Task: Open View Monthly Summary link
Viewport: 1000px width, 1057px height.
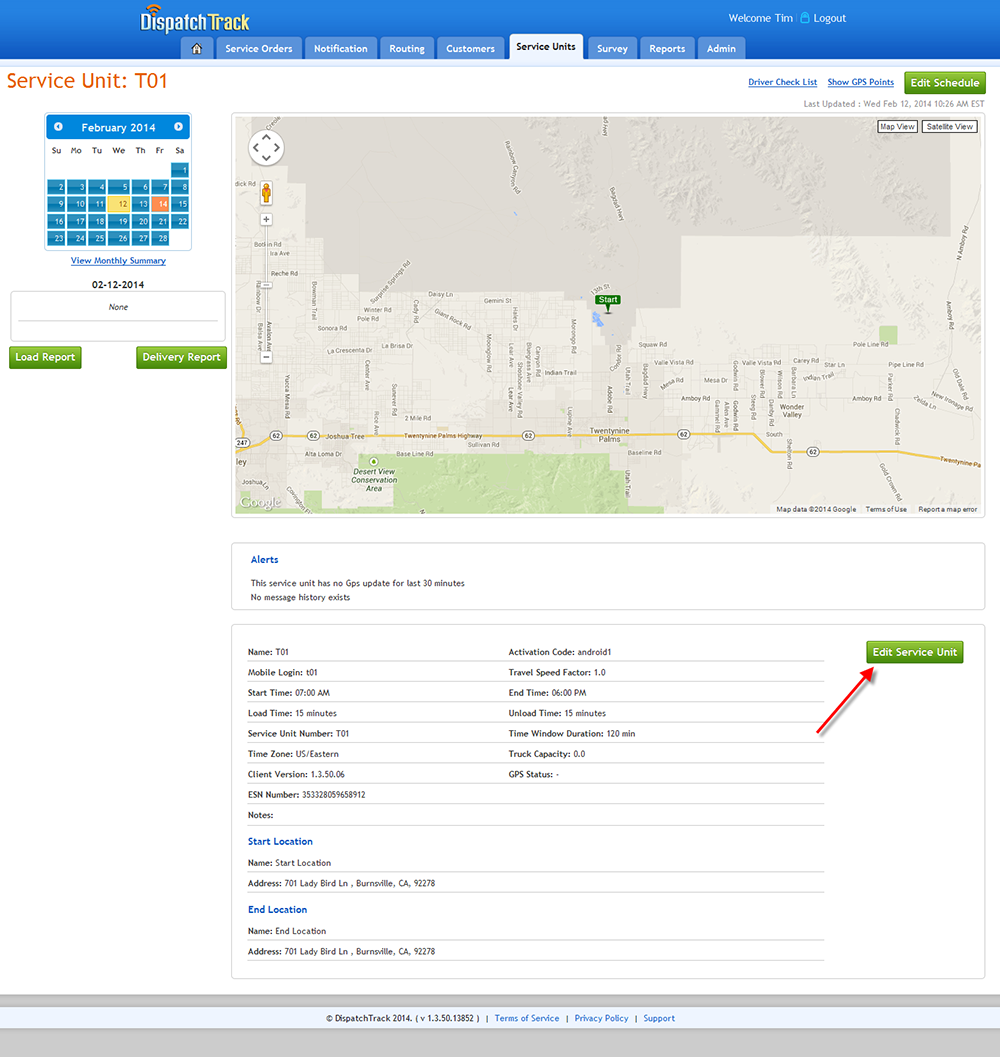Action: click(118, 261)
